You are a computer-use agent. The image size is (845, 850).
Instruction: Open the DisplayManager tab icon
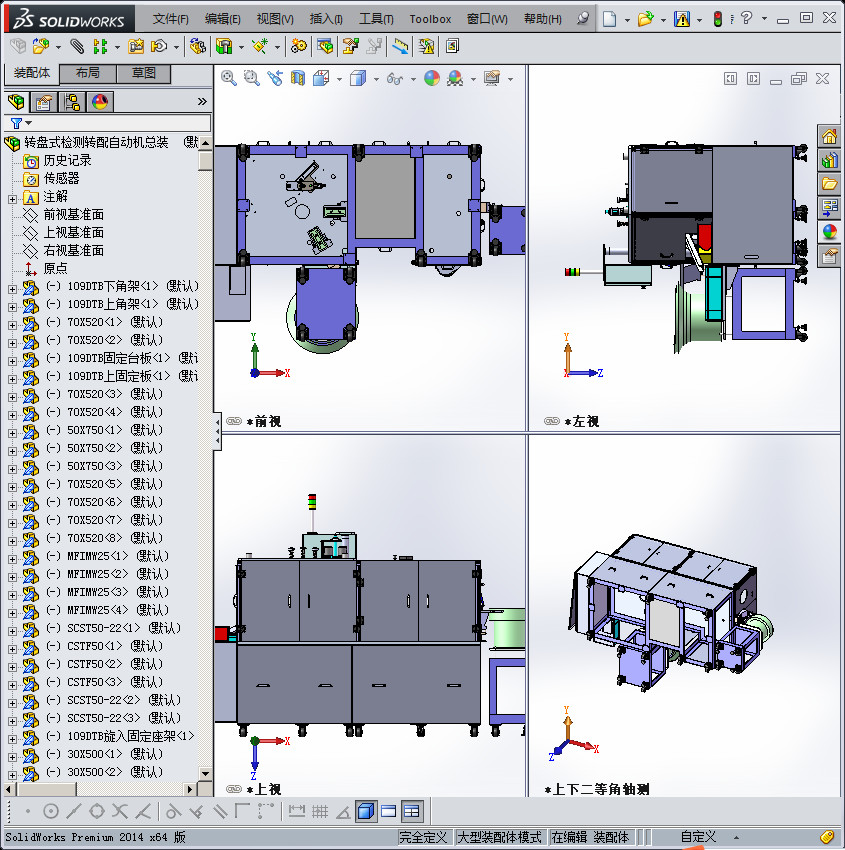coord(100,101)
